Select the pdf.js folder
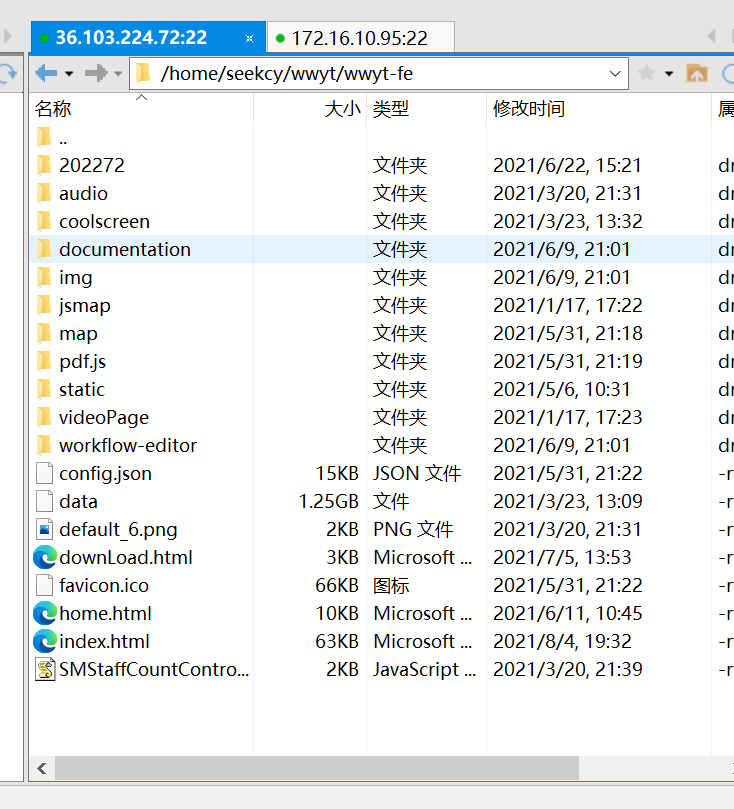This screenshot has width=734, height=809. pyautogui.click(x=83, y=362)
